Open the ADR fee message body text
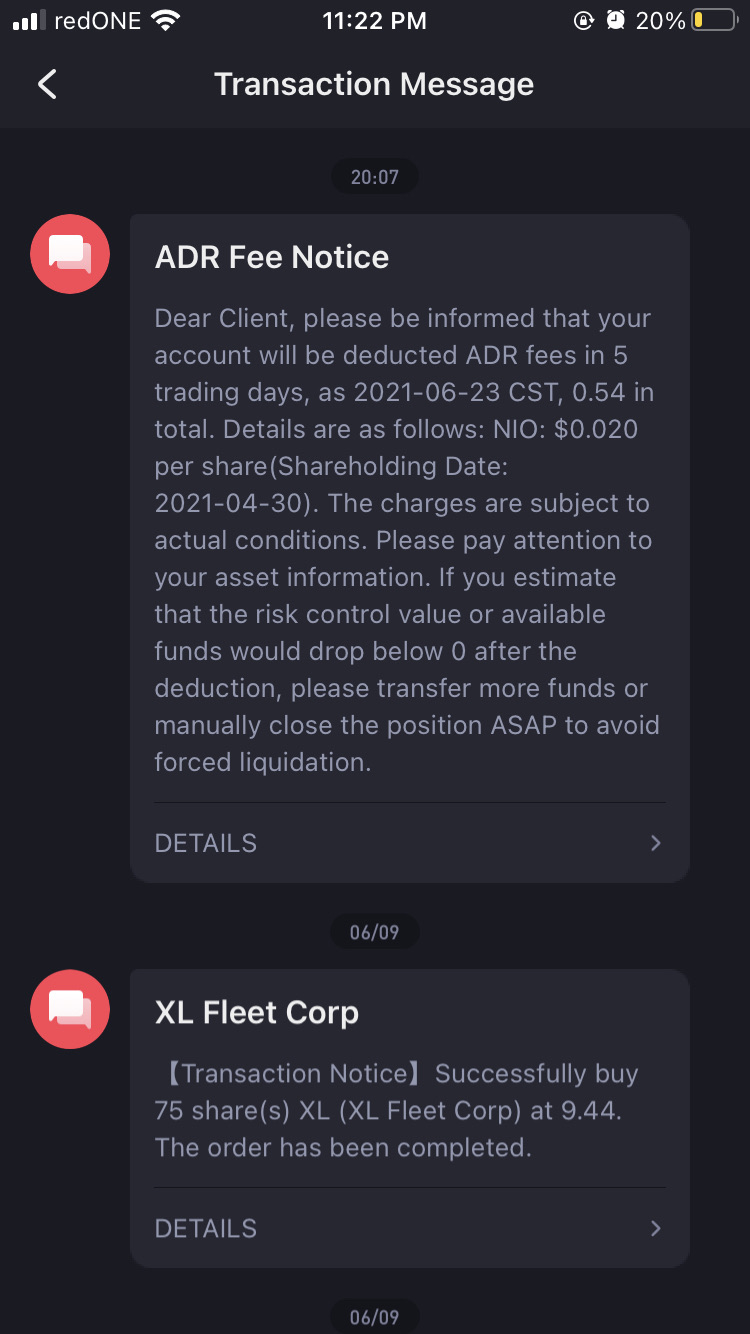 coord(405,540)
